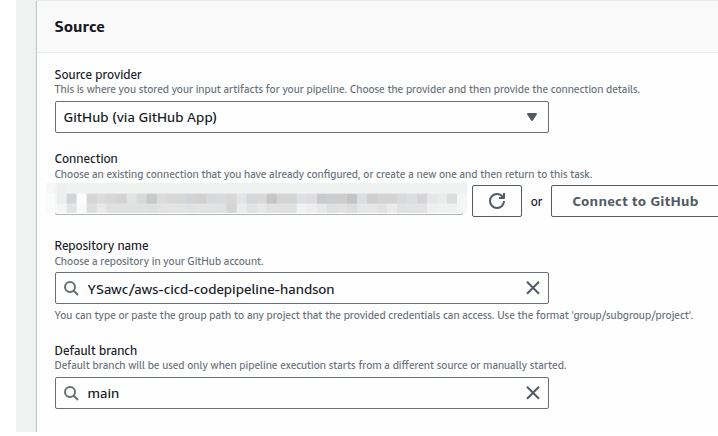Open the Connection selection field
The width and height of the screenshot is (718, 436).
coord(258,201)
